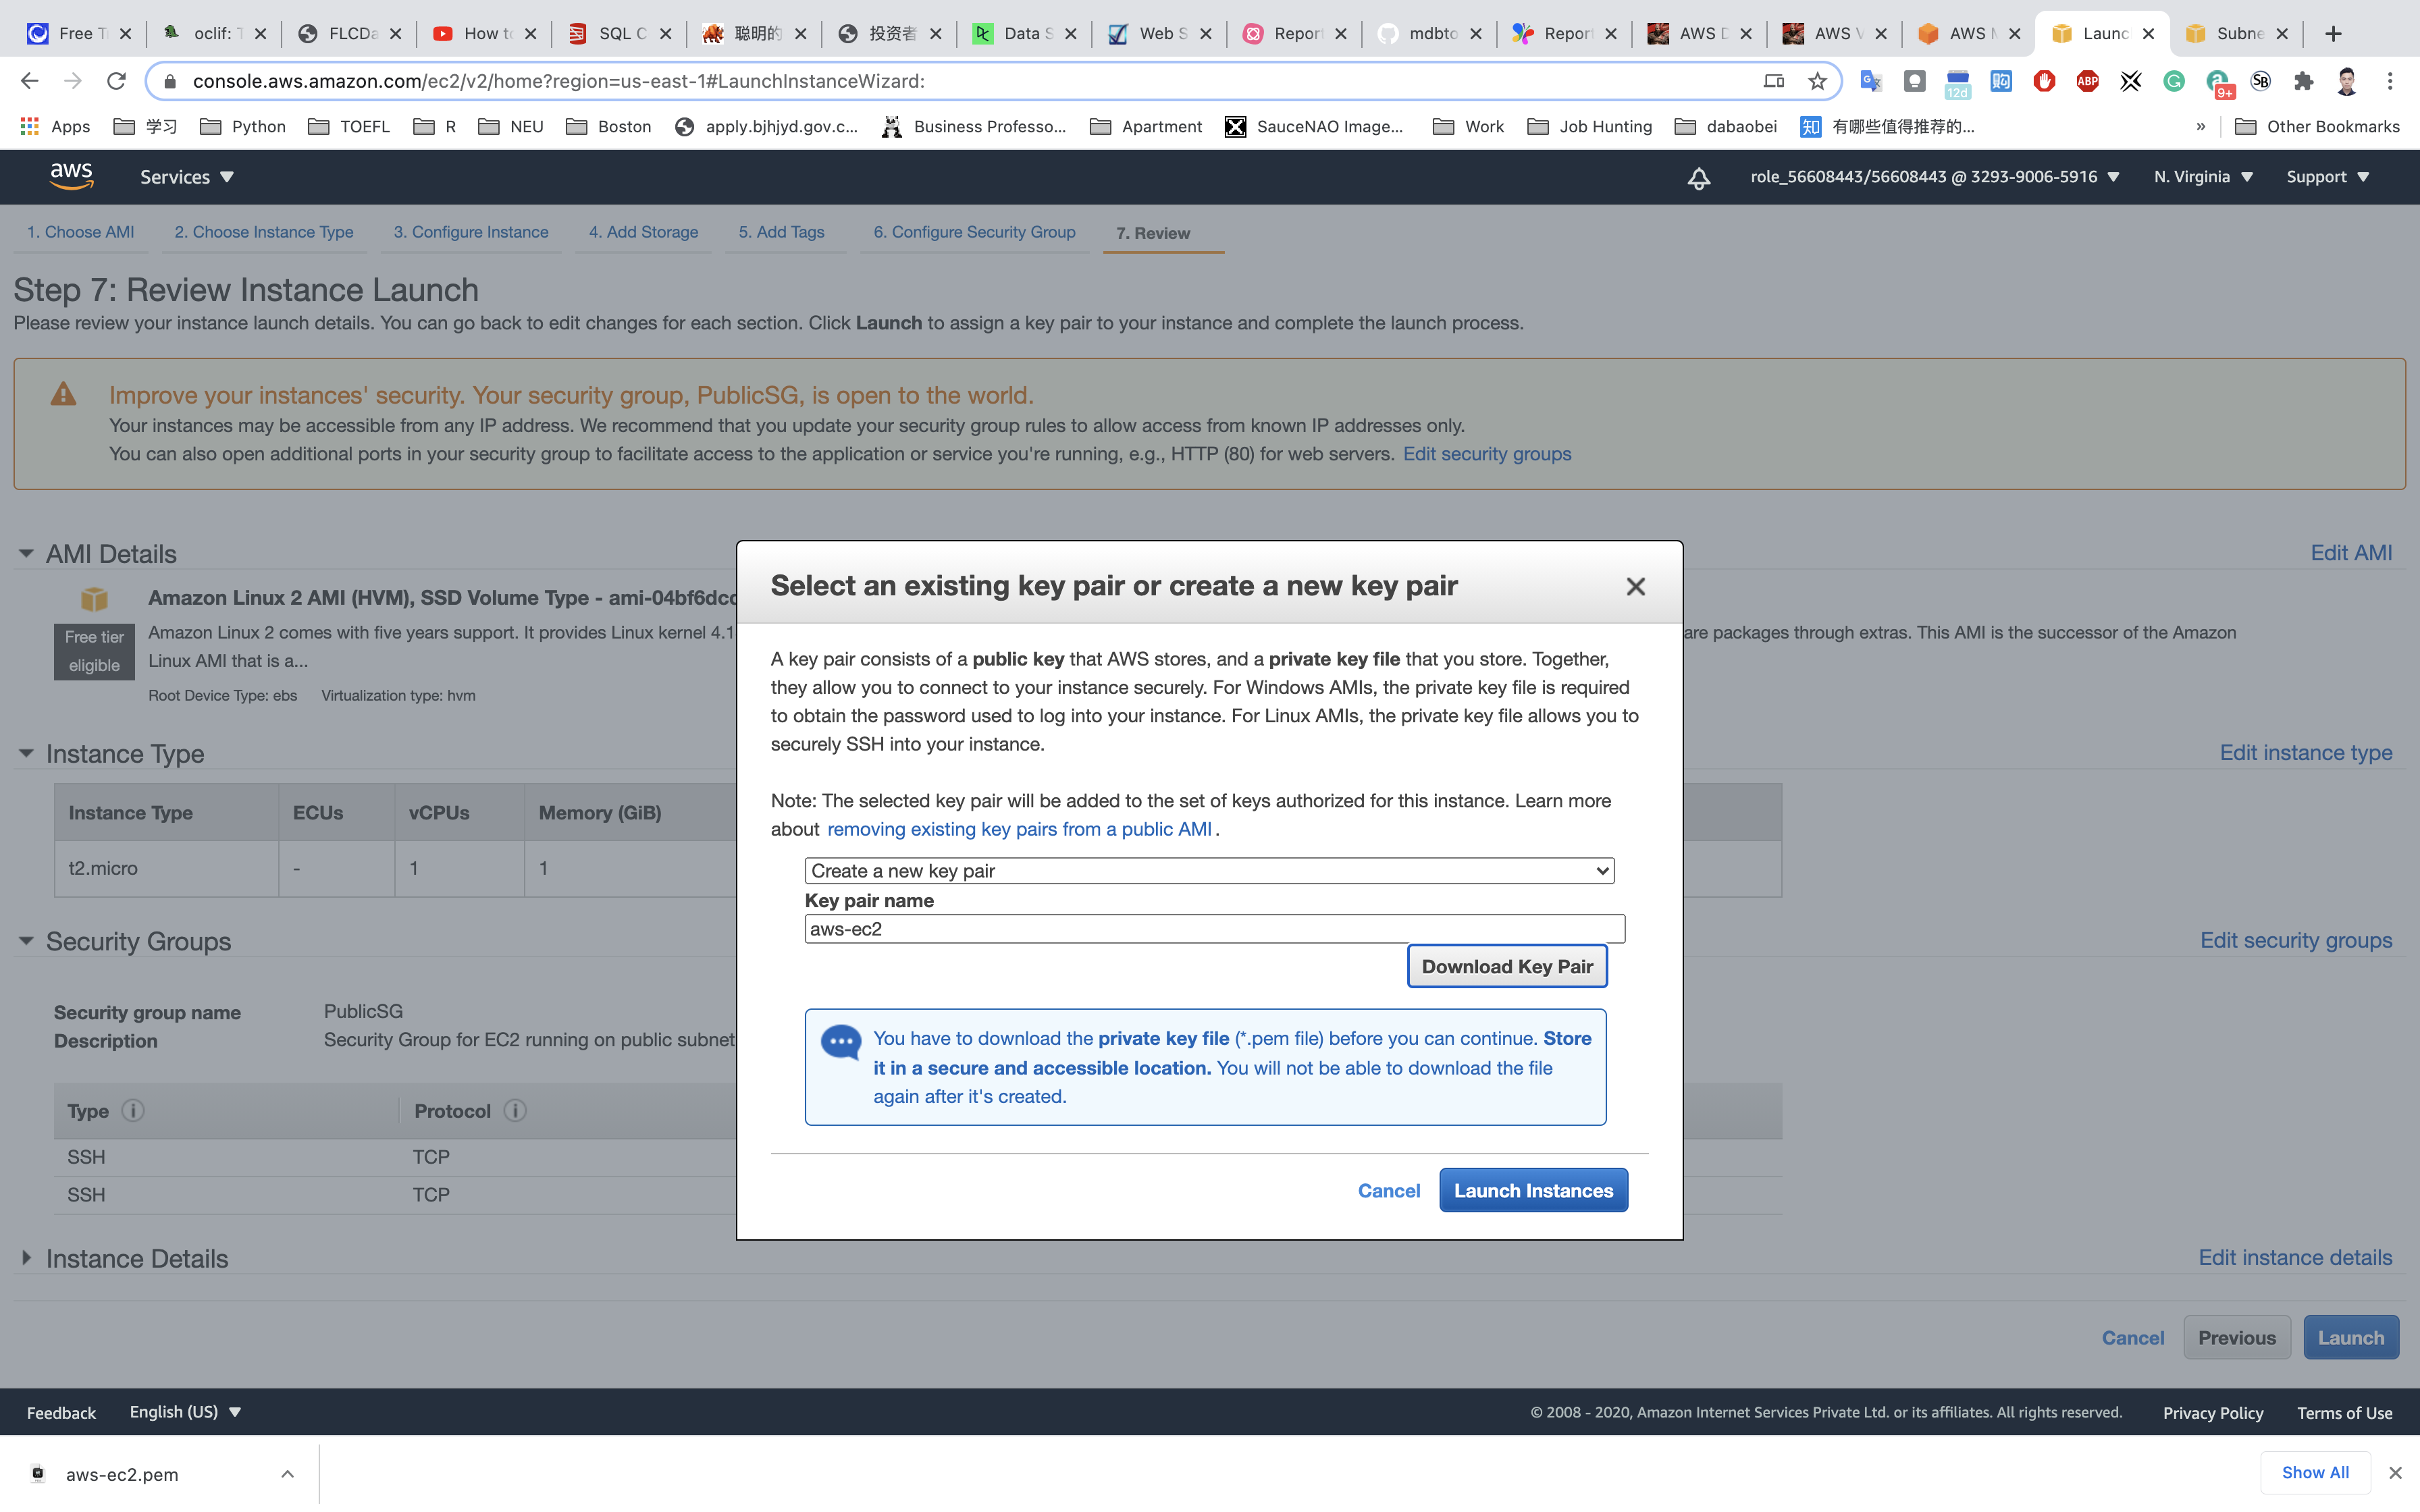Click the Protocol column info icon

515,1111
